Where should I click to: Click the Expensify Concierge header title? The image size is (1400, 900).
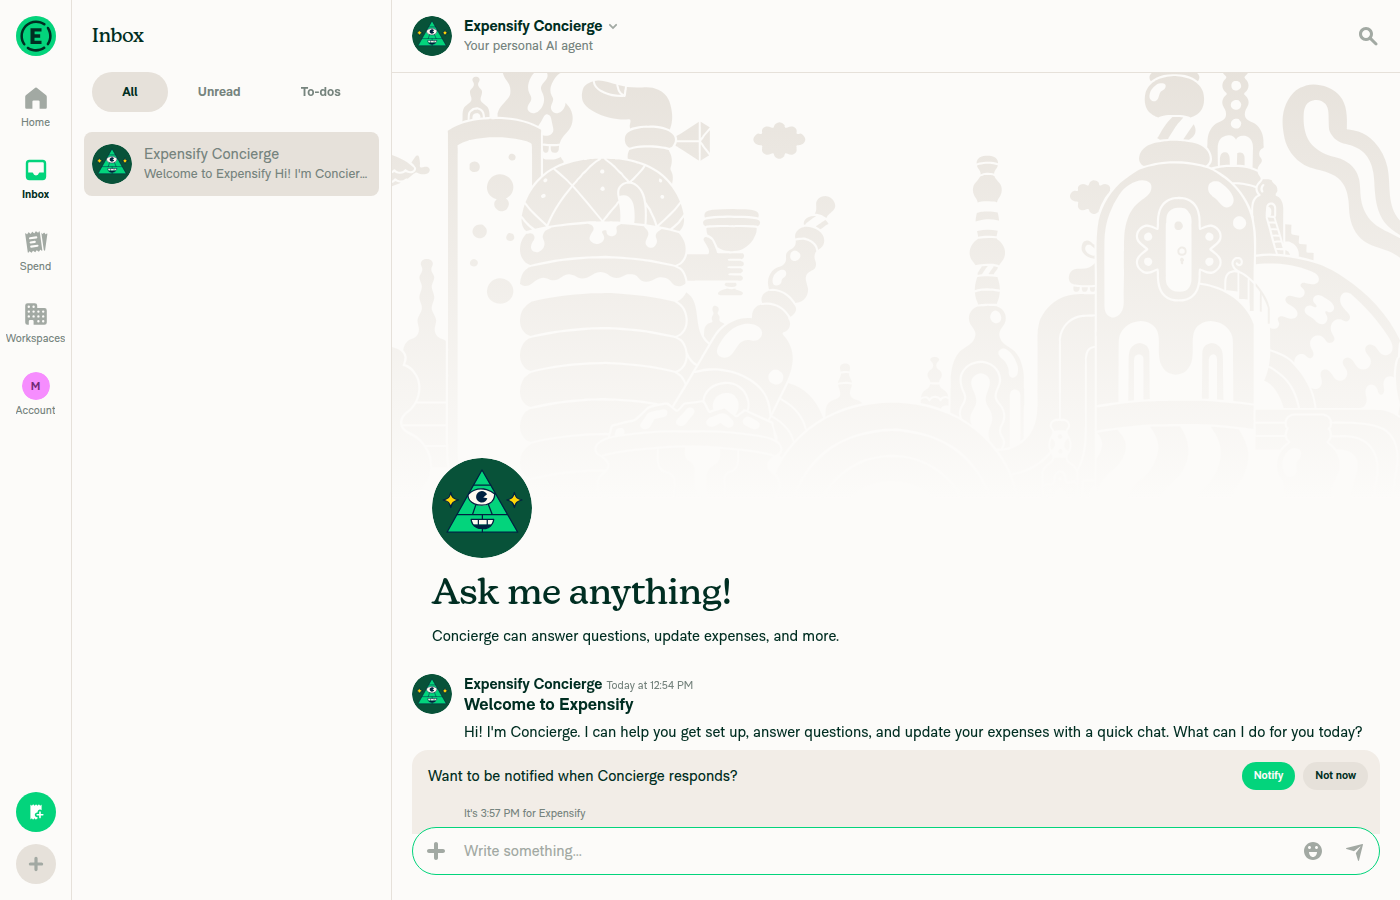[x=533, y=26]
